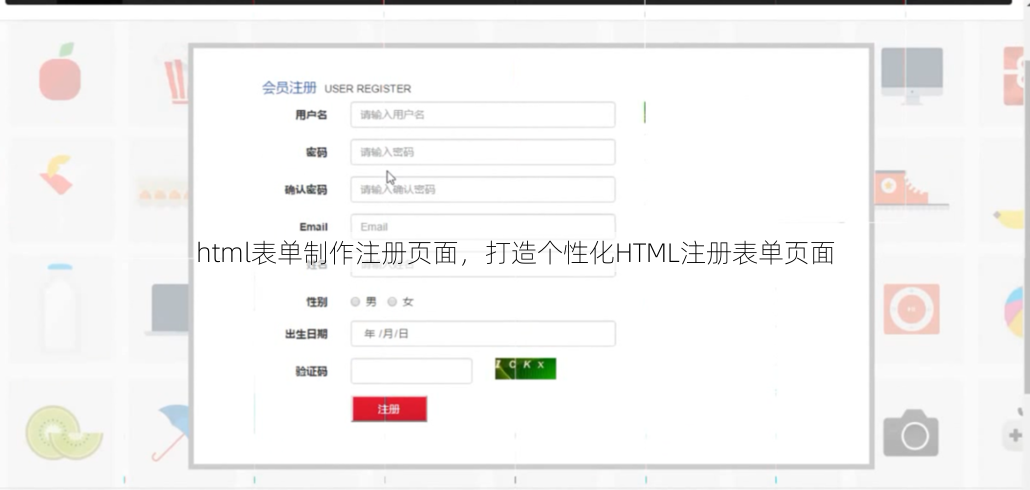Submit the form with red 注册 button
Screen dimensions: 1030x490
390,409
